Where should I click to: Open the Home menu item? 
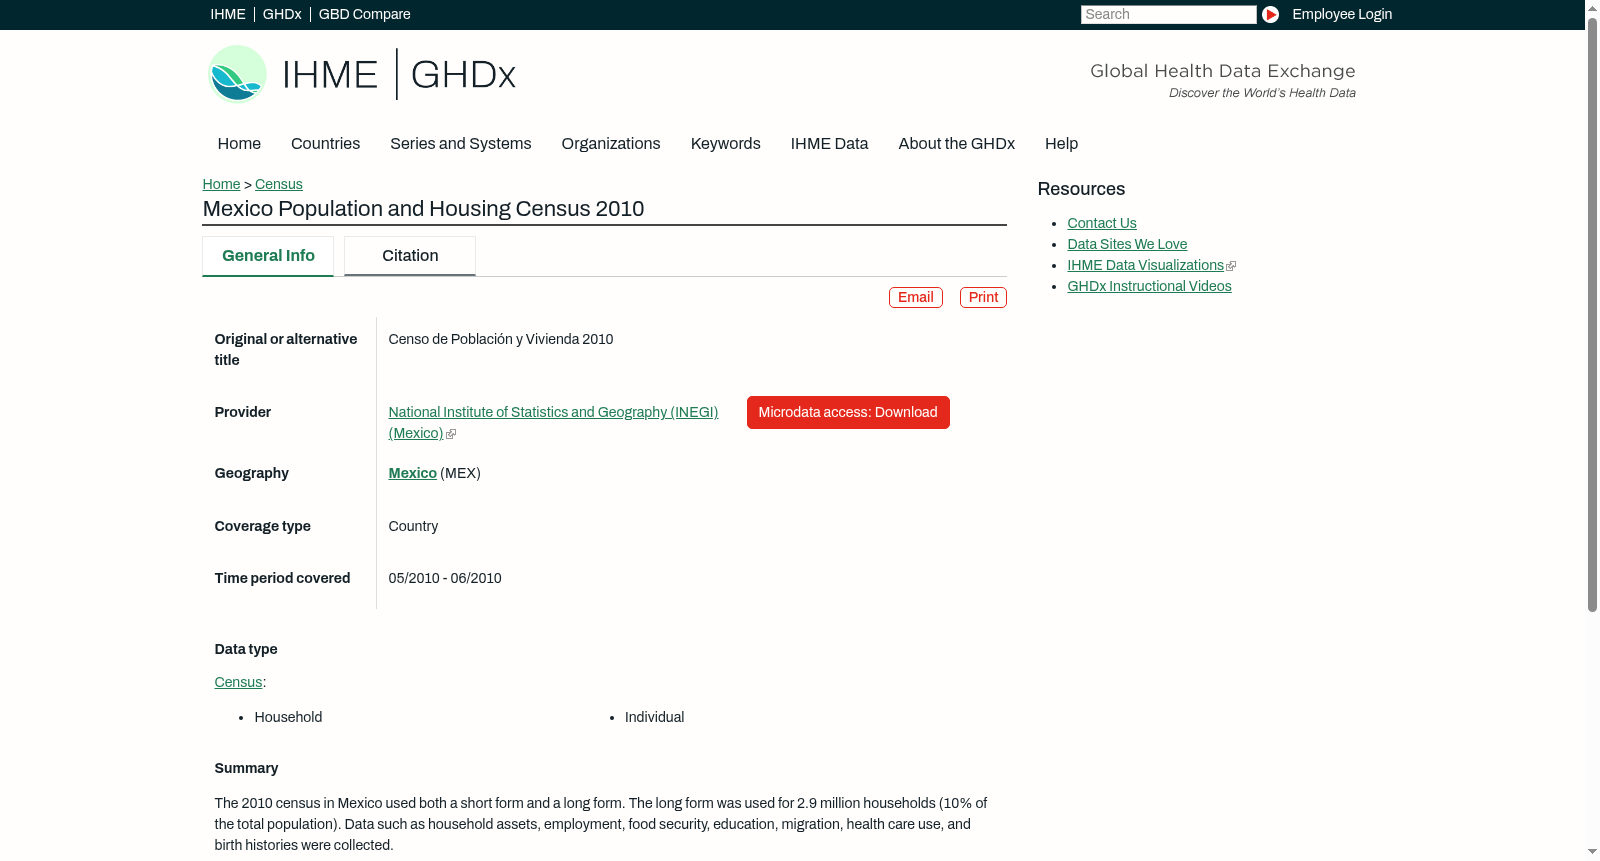tap(239, 144)
